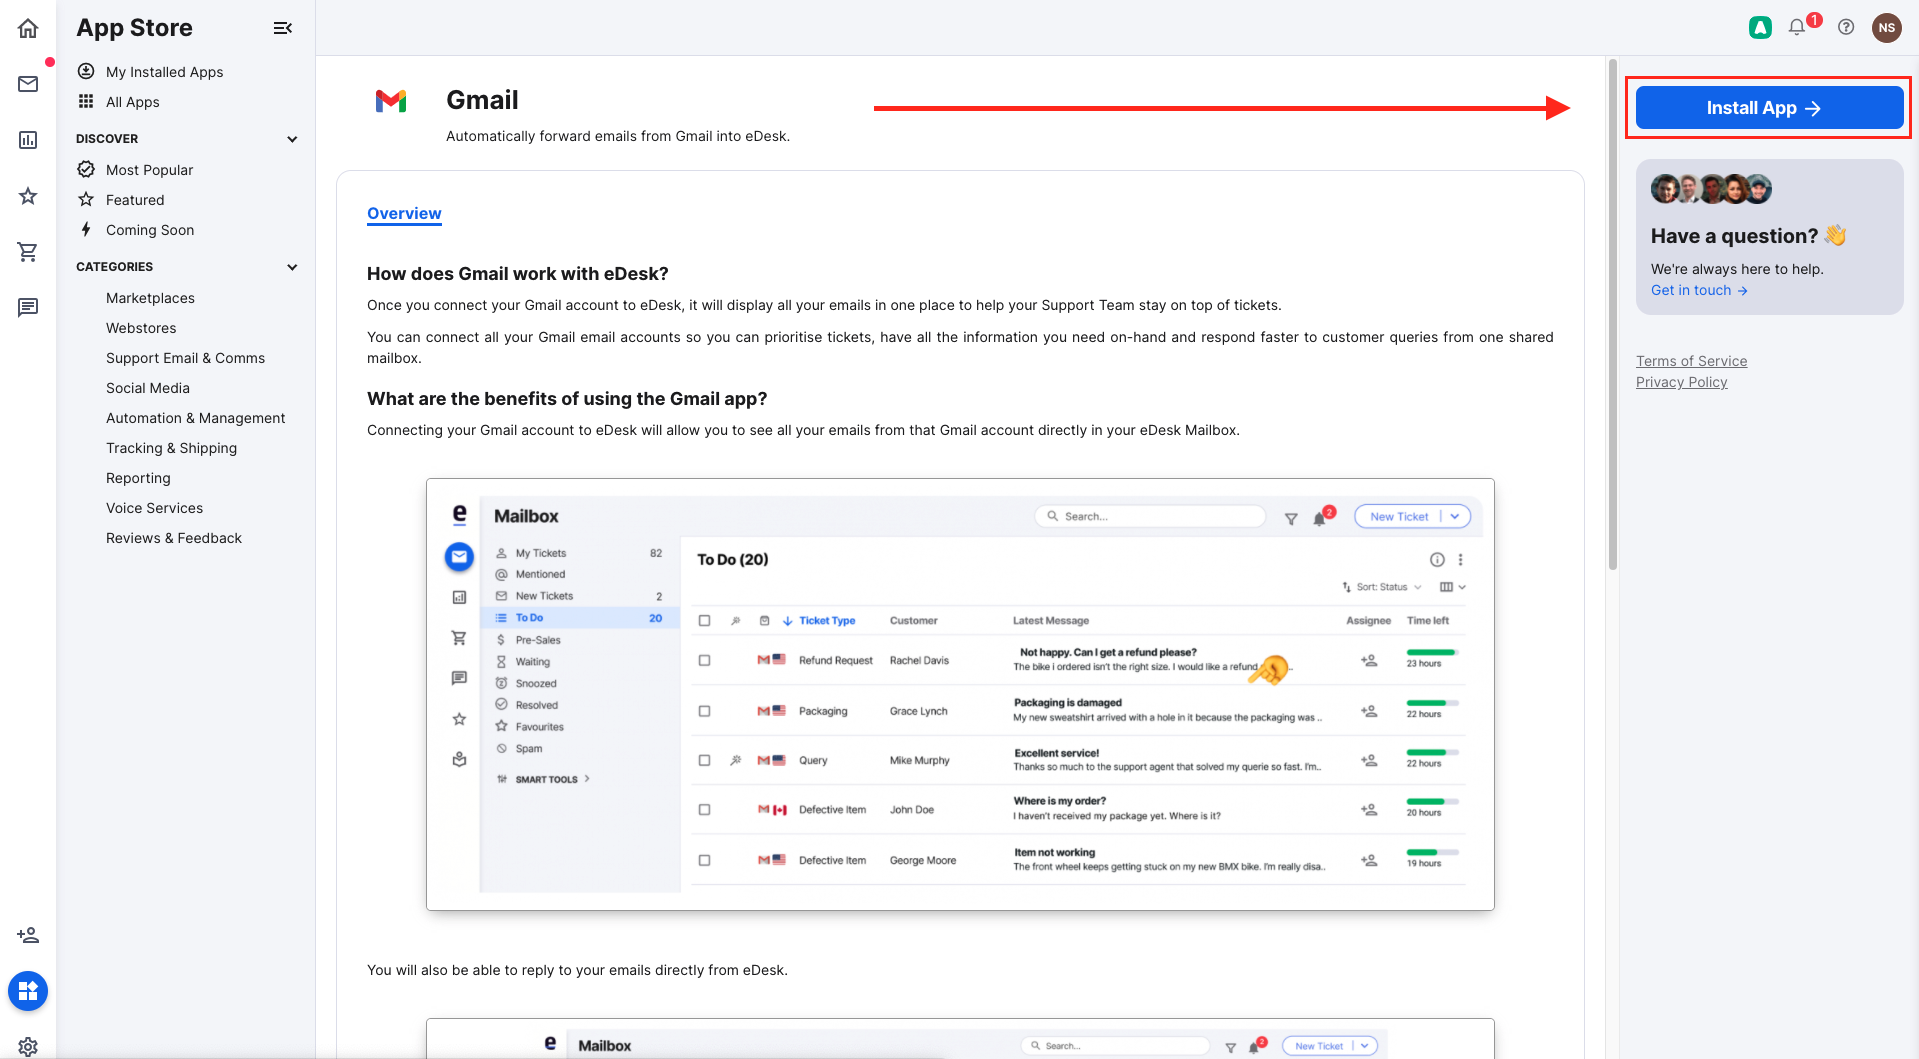Open the Orders cart icon in left rail

28,252
